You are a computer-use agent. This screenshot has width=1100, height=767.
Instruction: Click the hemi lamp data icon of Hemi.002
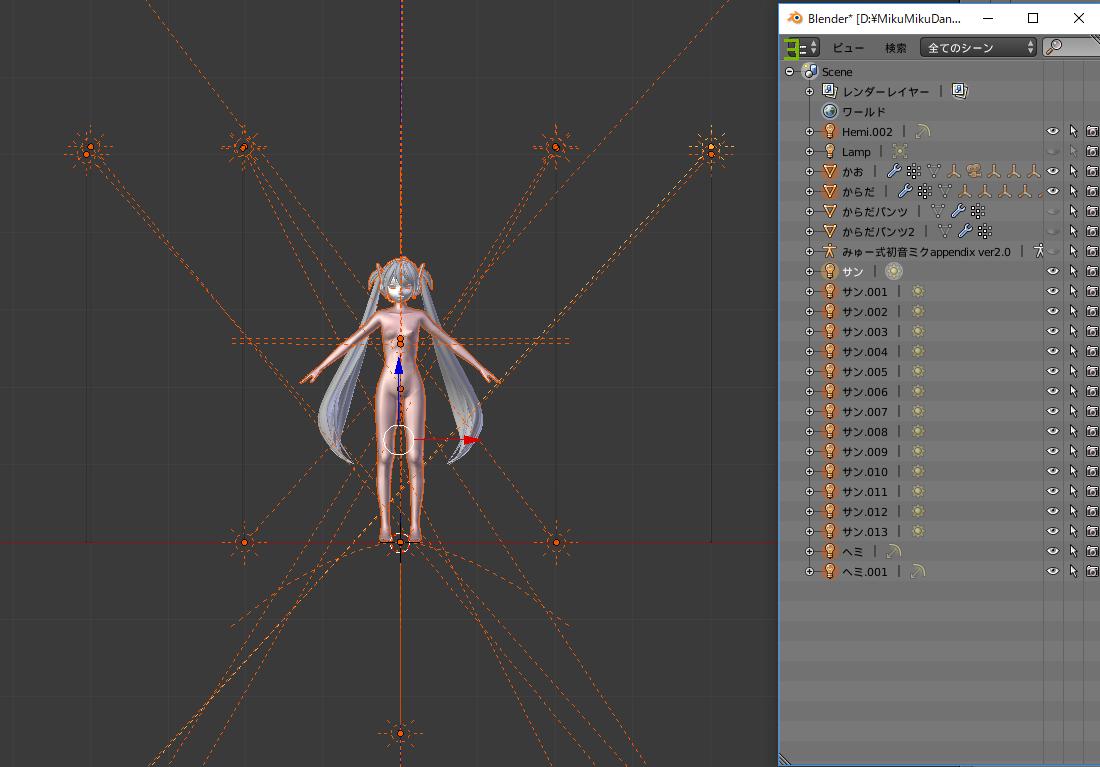pos(923,131)
